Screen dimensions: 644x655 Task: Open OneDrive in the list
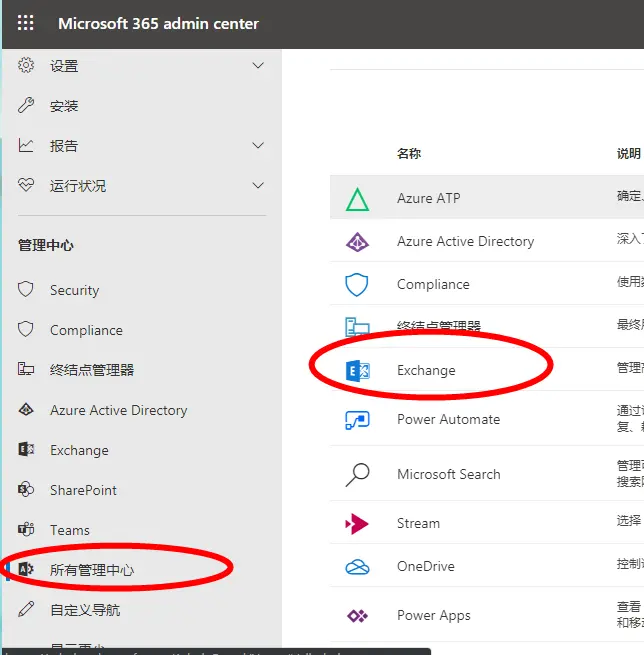[x=426, y=566]
